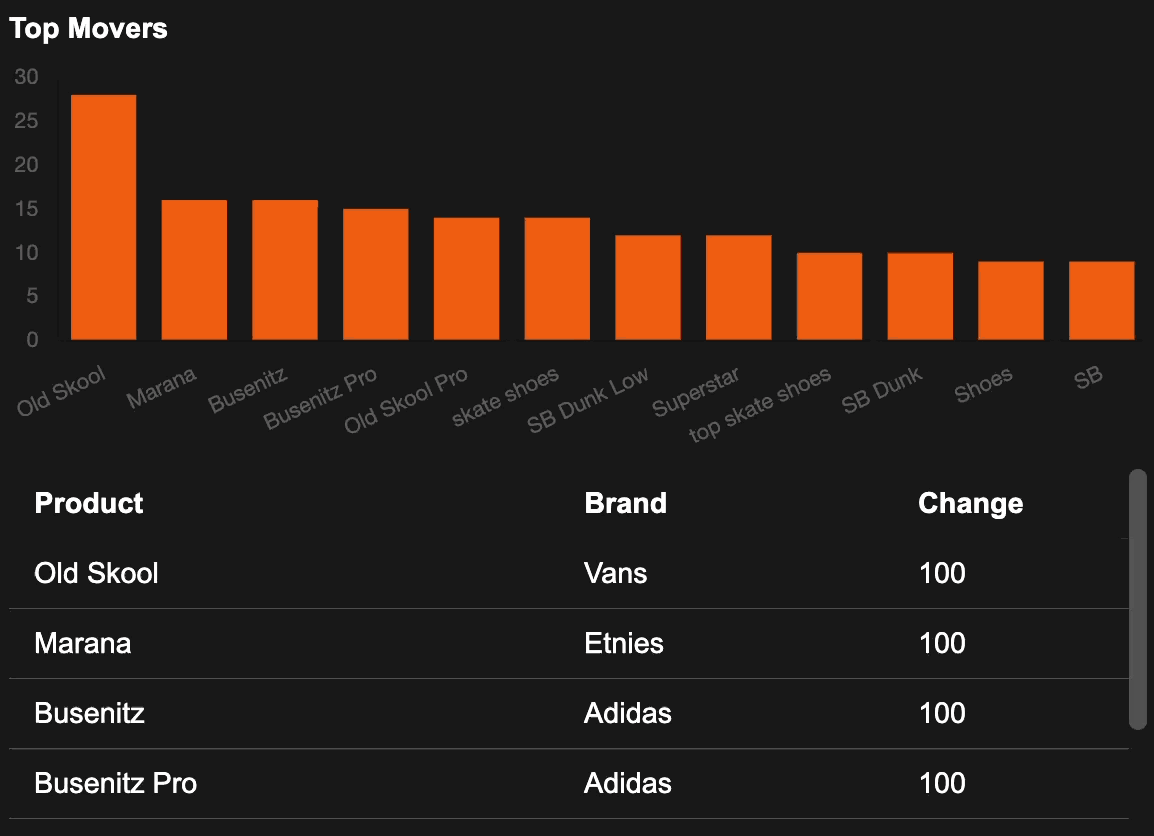1154x836 pixels.
Task: Sort the table by the Change column header
Action: coord(970,503)
